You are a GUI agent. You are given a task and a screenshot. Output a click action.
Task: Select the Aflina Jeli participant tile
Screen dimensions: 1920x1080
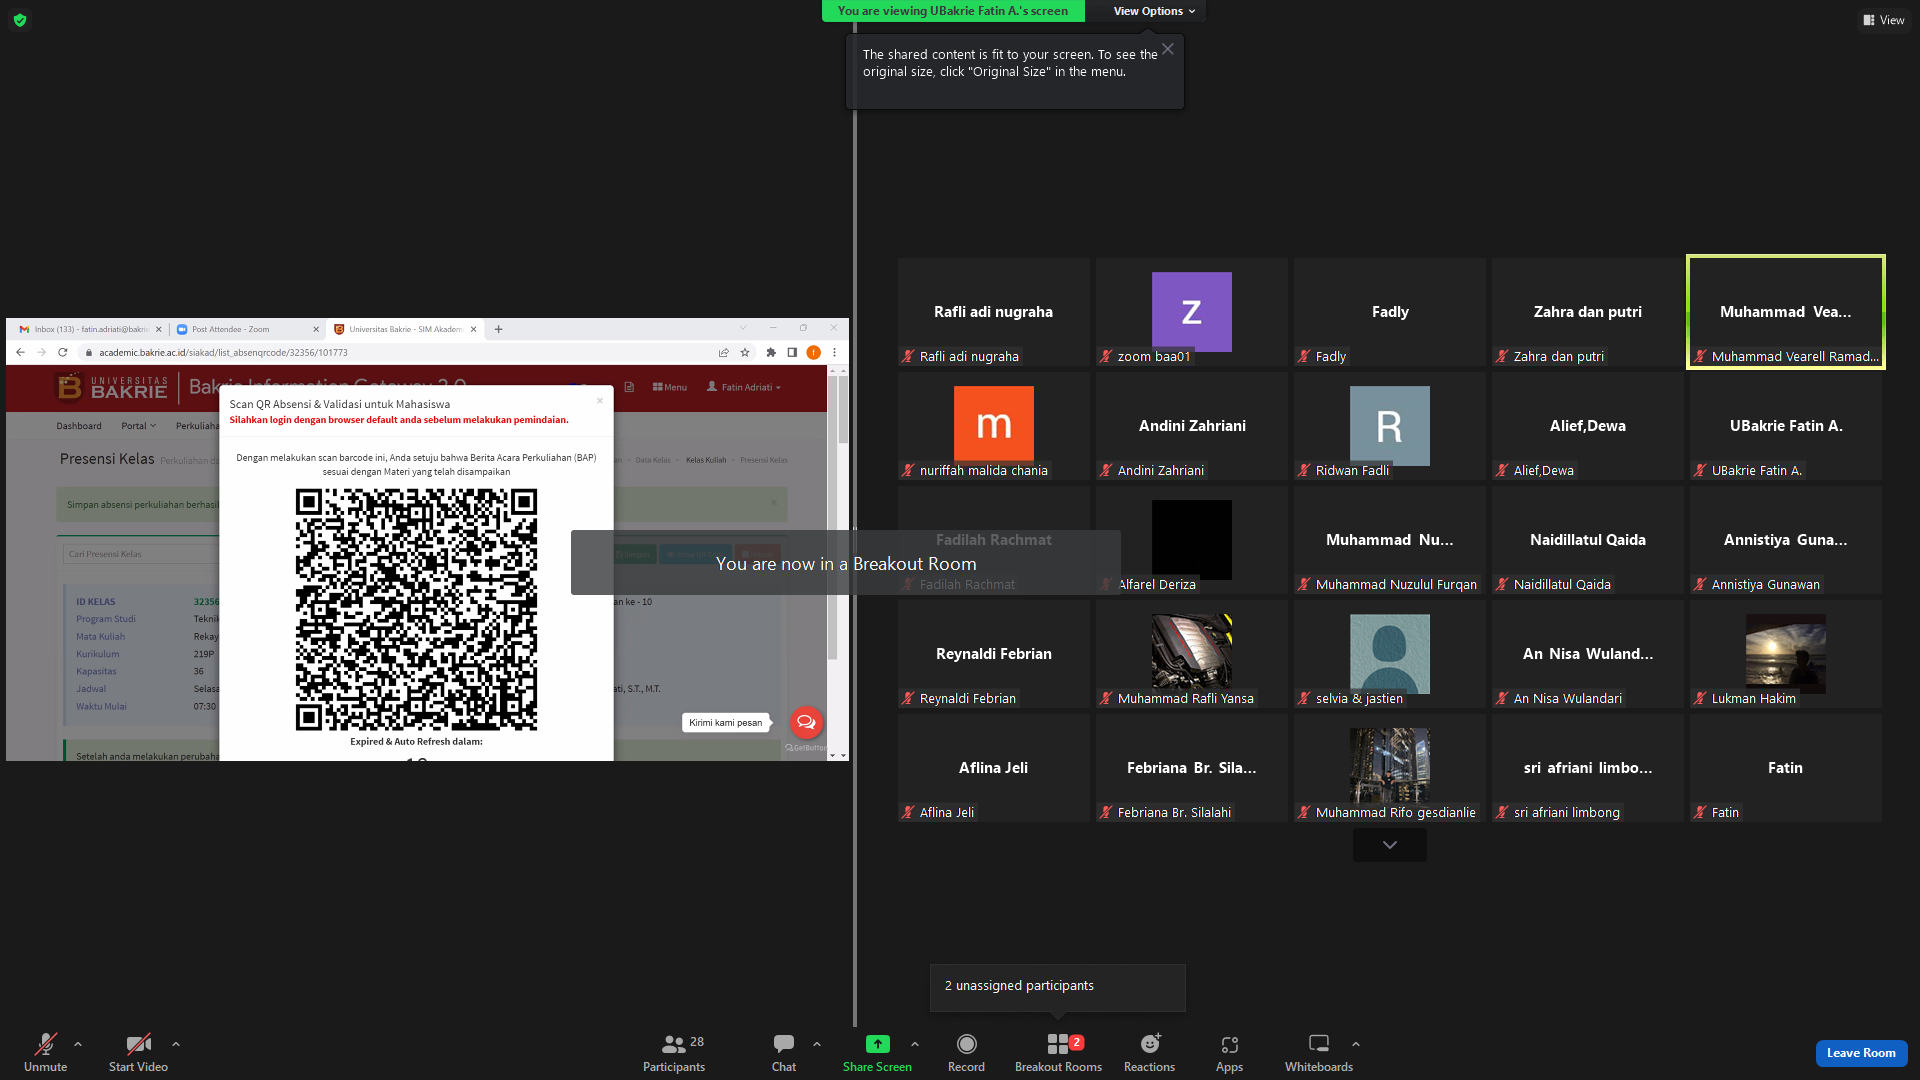pos(994,768)
